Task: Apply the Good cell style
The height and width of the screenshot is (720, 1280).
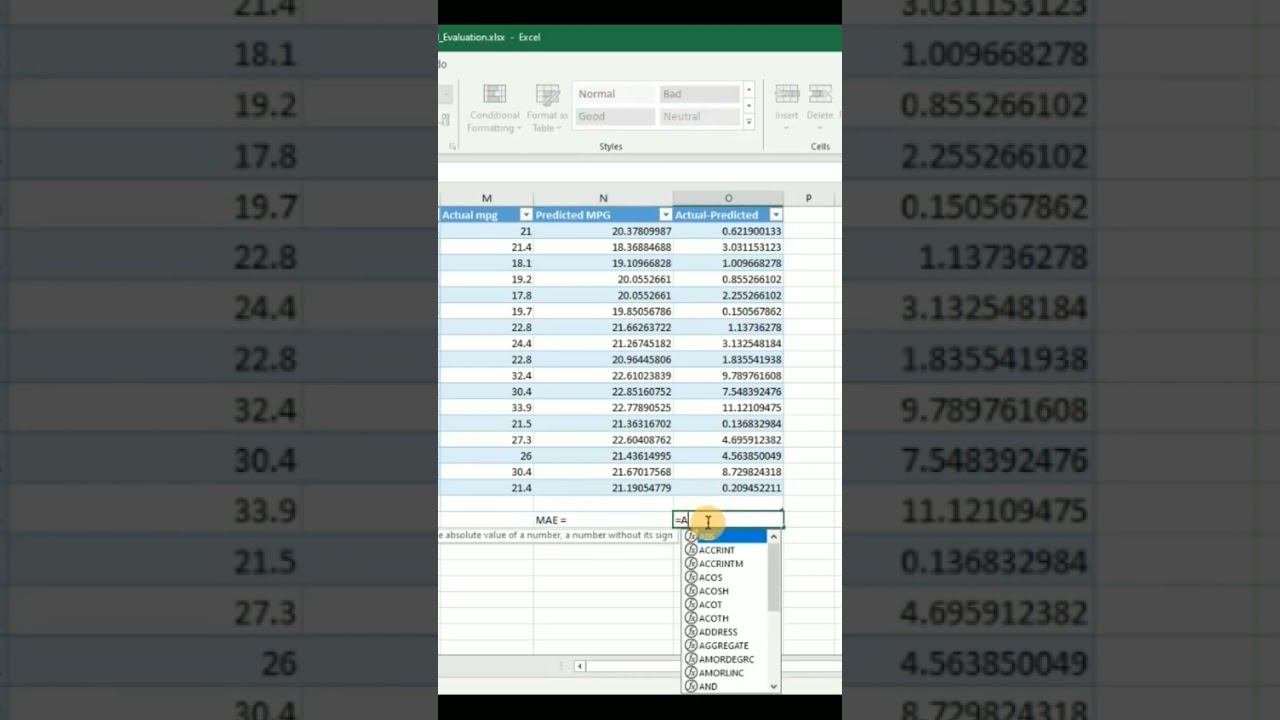Action: 613,116
